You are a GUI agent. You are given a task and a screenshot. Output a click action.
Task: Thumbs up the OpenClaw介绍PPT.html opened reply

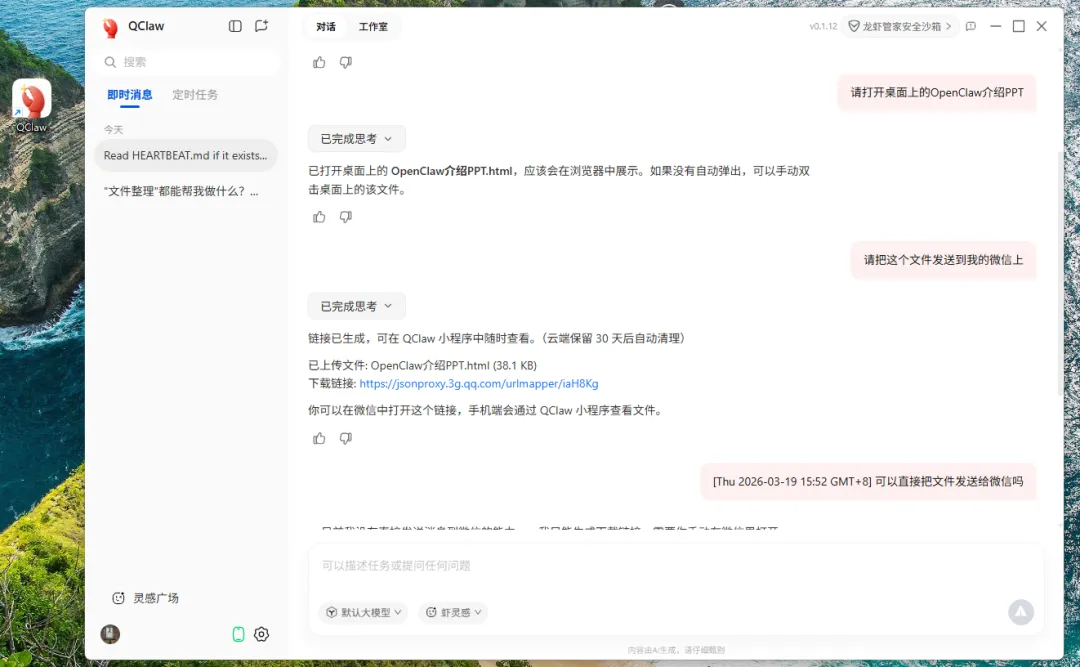pyautogui.click(x=319, y=217)
